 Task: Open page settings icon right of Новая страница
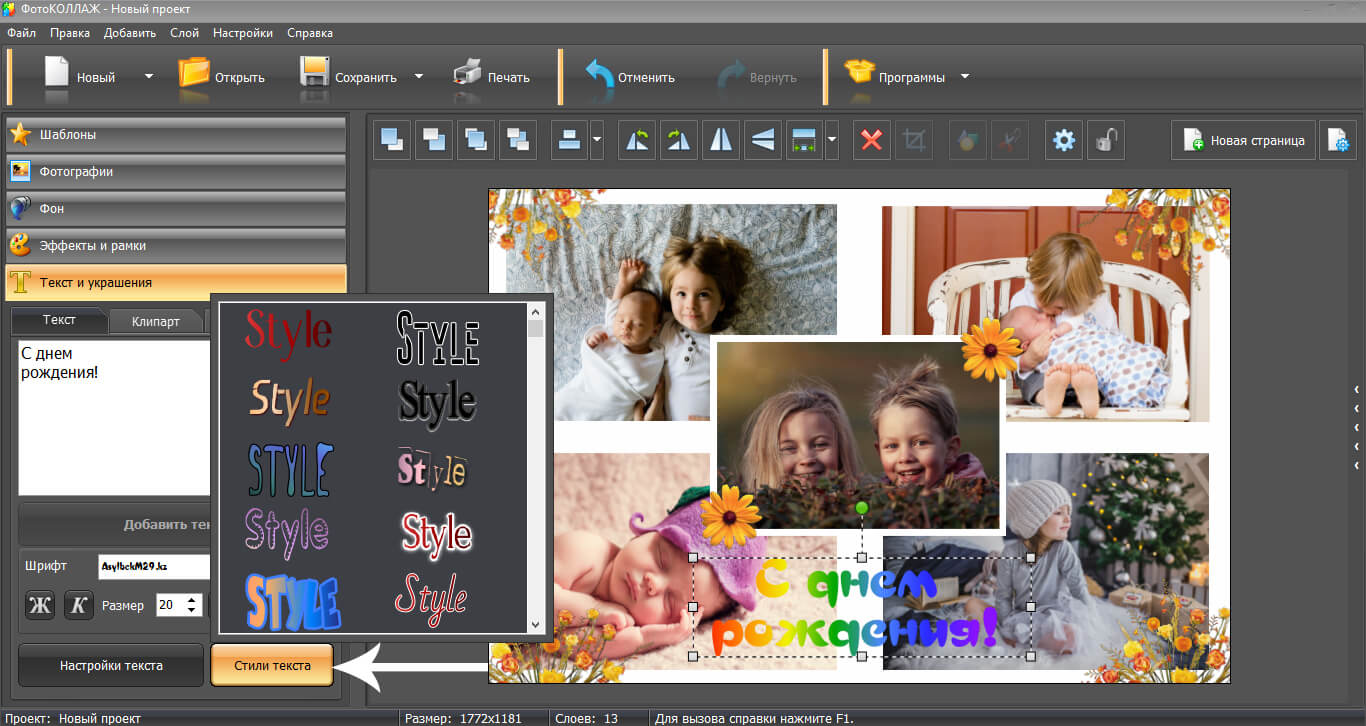click(x=1338, y=140)
